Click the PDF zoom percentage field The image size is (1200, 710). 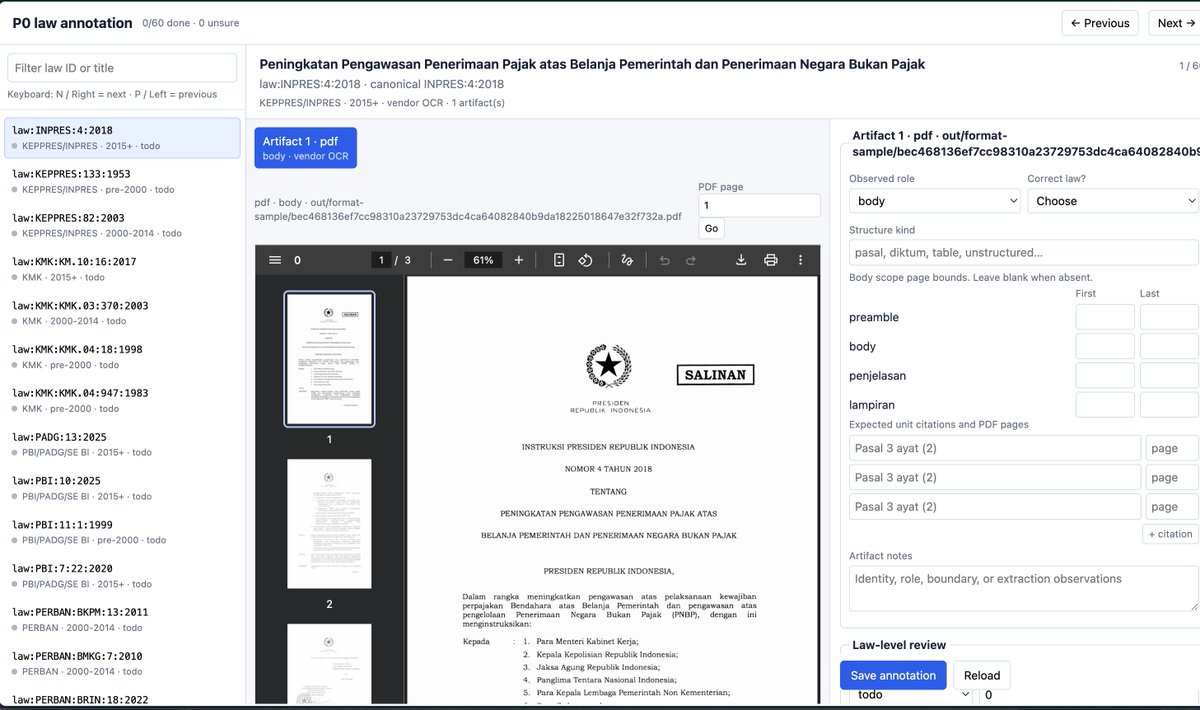point(483,260)
